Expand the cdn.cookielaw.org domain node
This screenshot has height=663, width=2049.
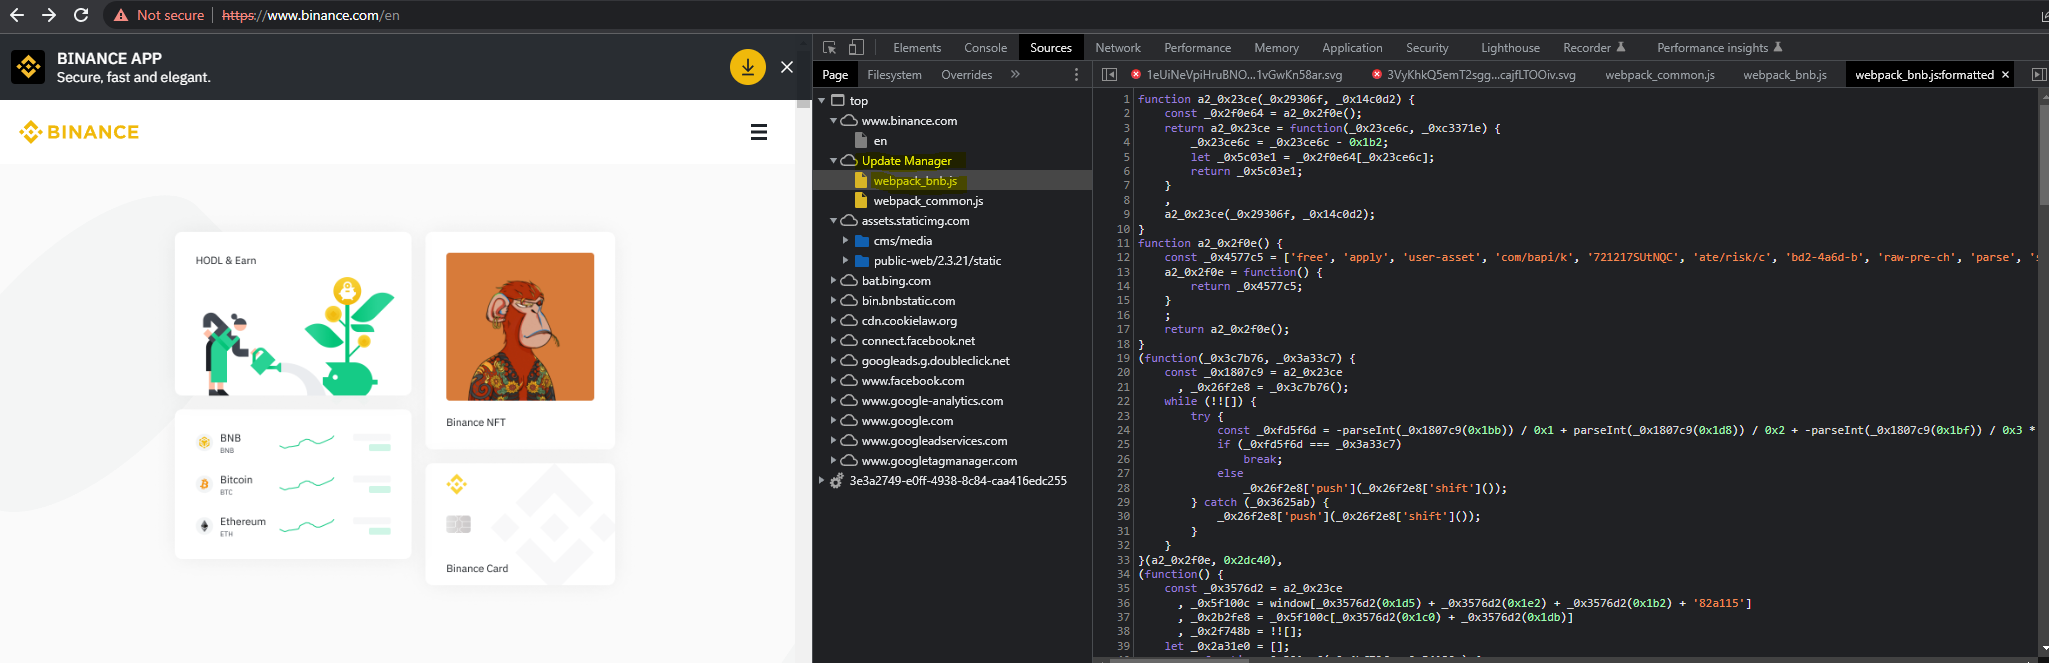coord(833,320)
